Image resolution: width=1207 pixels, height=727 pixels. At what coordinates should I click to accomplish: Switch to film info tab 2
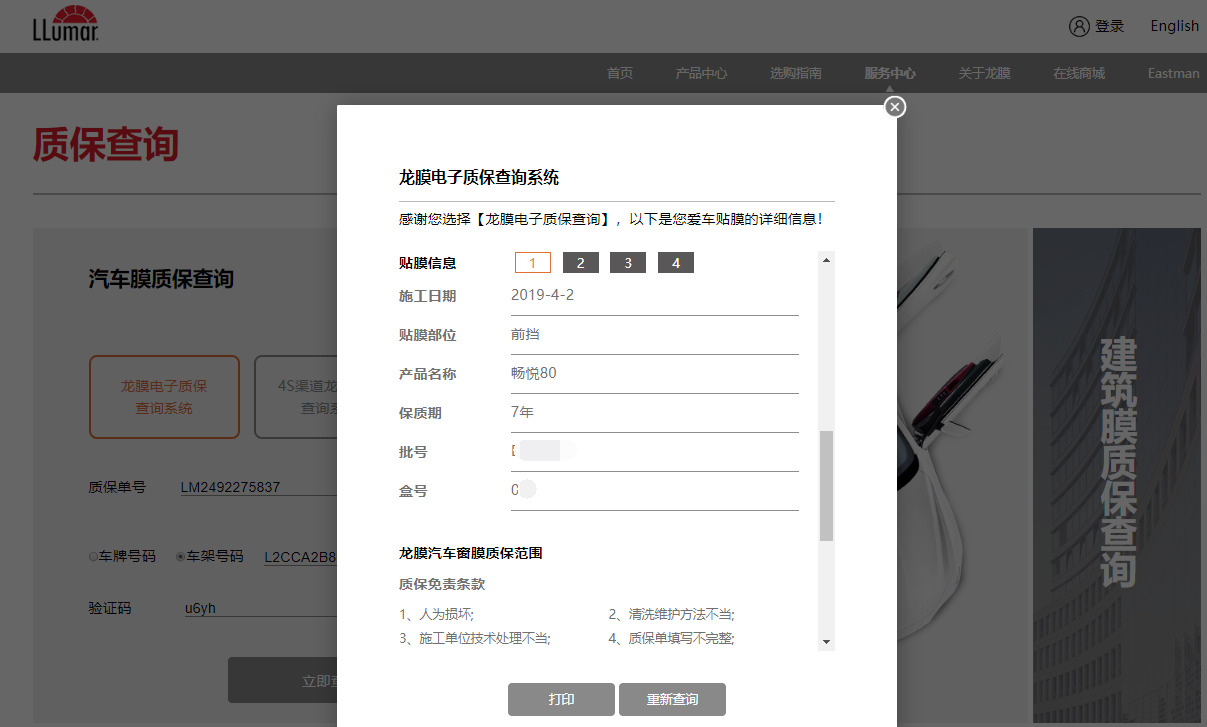pos(580,263)
